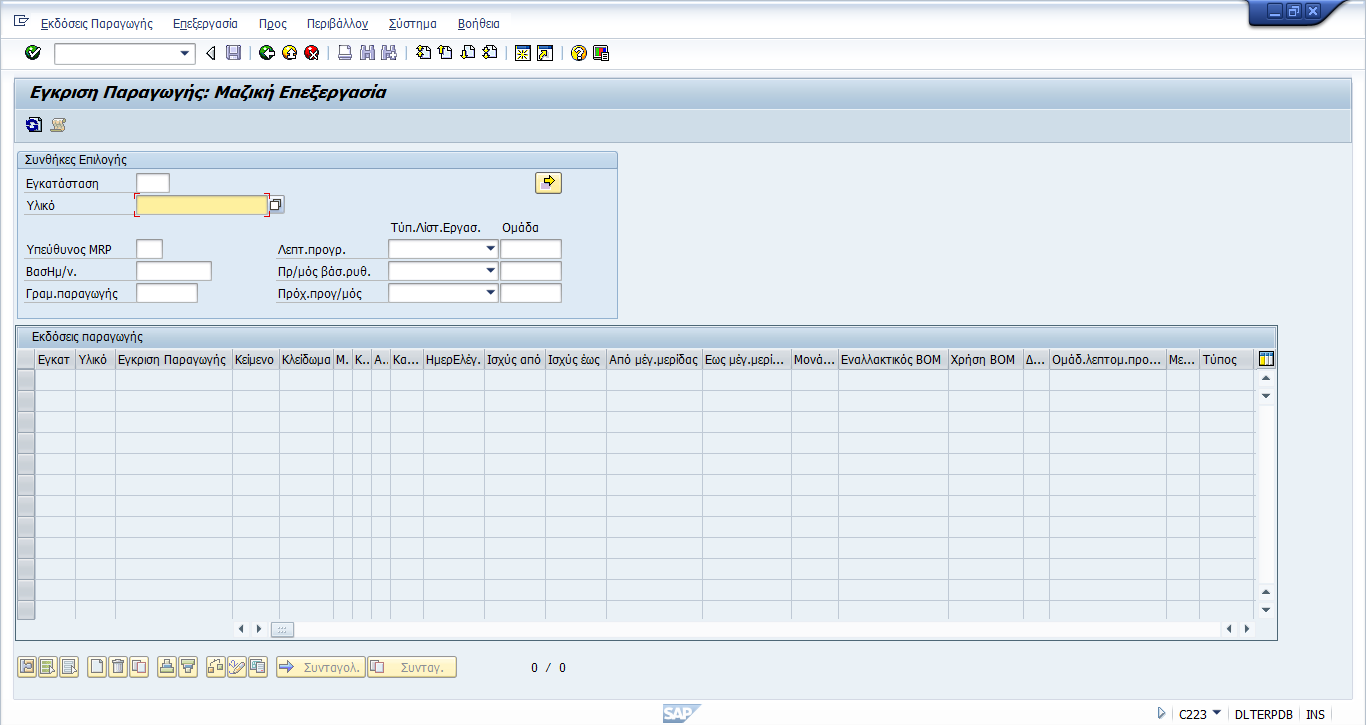Click the Refresh icon under the title
Screen dimensions: 1366x725
pos(34,125)
